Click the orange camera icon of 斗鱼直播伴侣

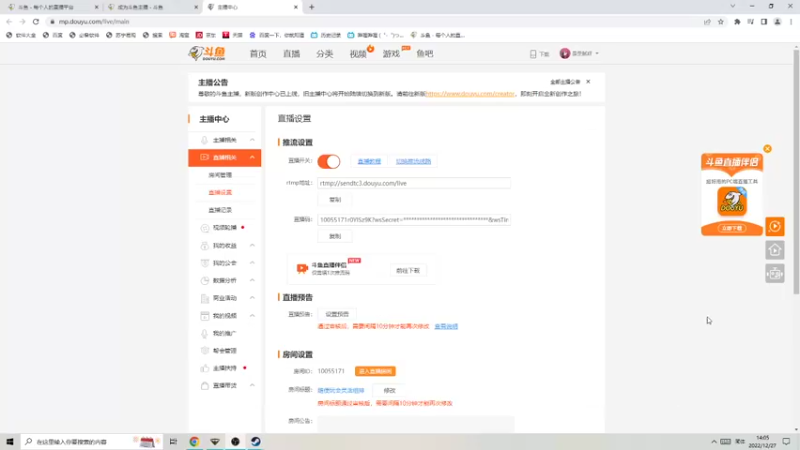click(x=302, y=268)
